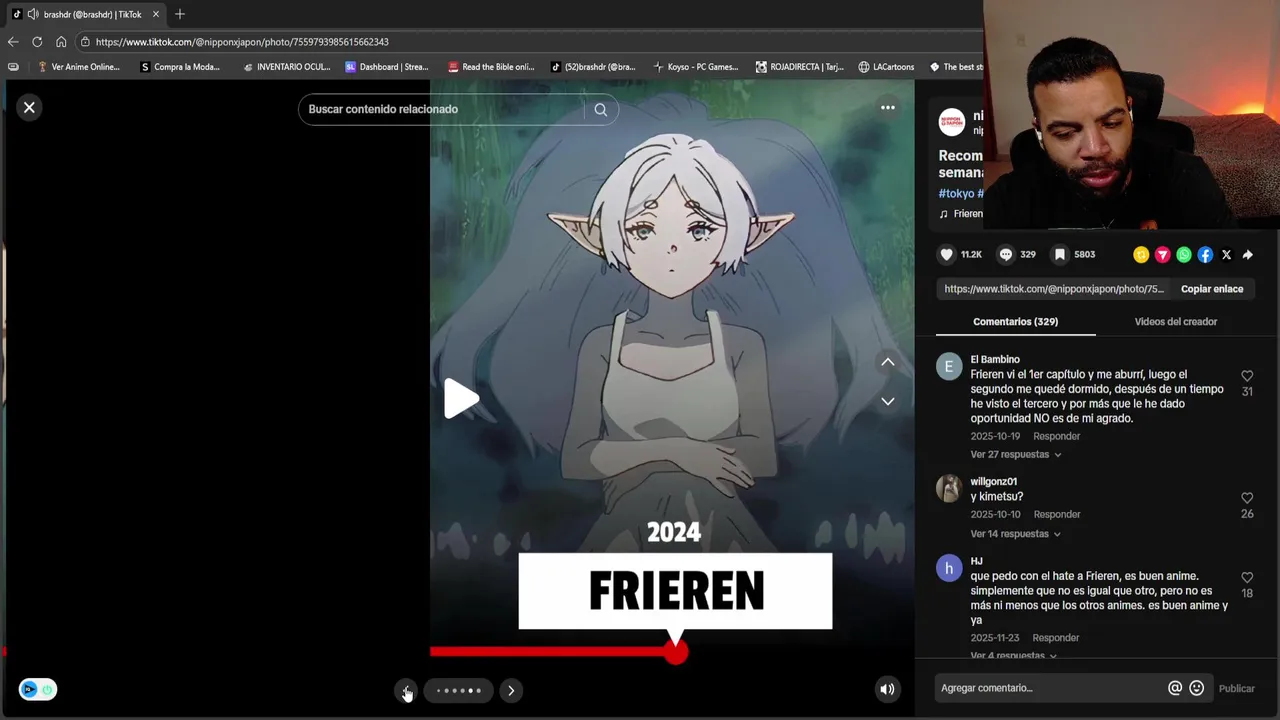Click the Agregar comentario input field

(x=1050, y=688)
